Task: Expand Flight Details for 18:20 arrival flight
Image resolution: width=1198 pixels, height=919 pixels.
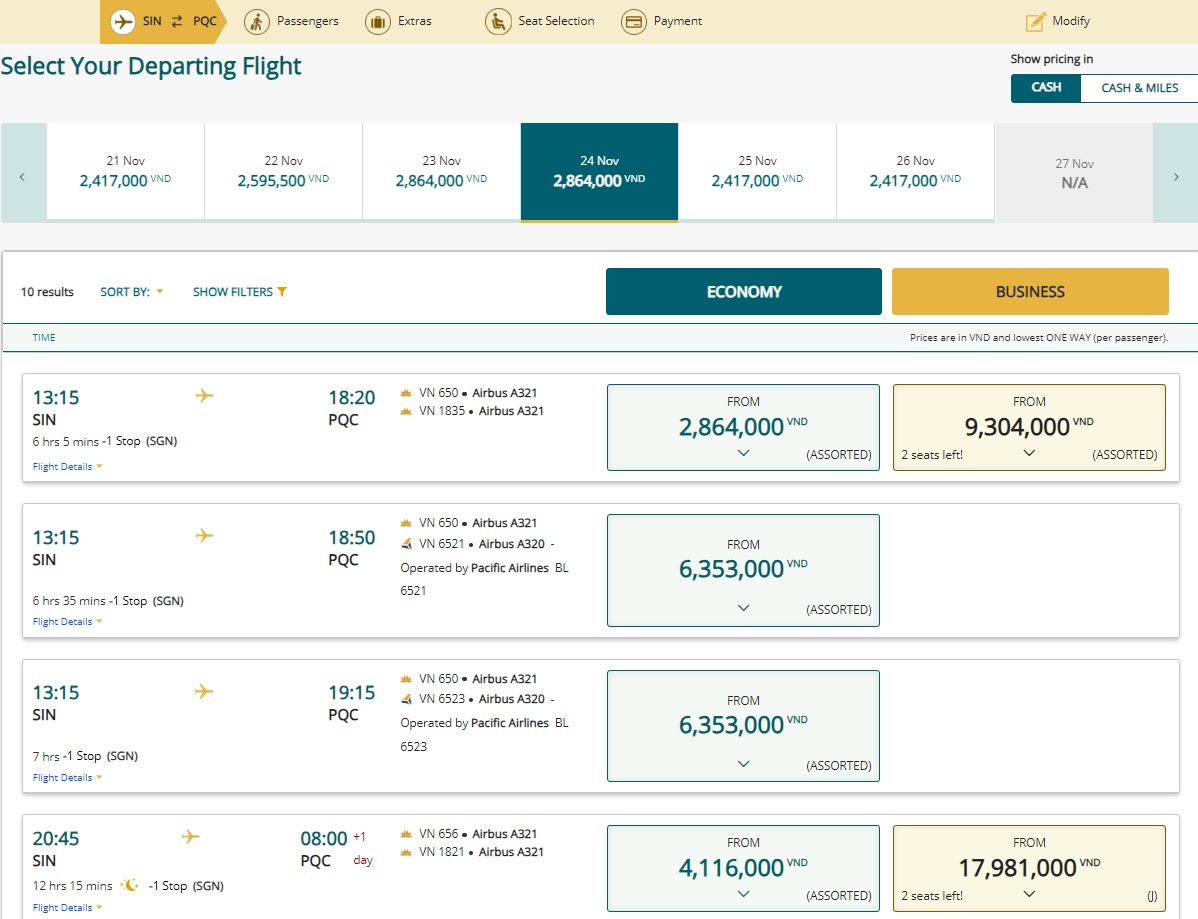Action: (x=67, y=467)
